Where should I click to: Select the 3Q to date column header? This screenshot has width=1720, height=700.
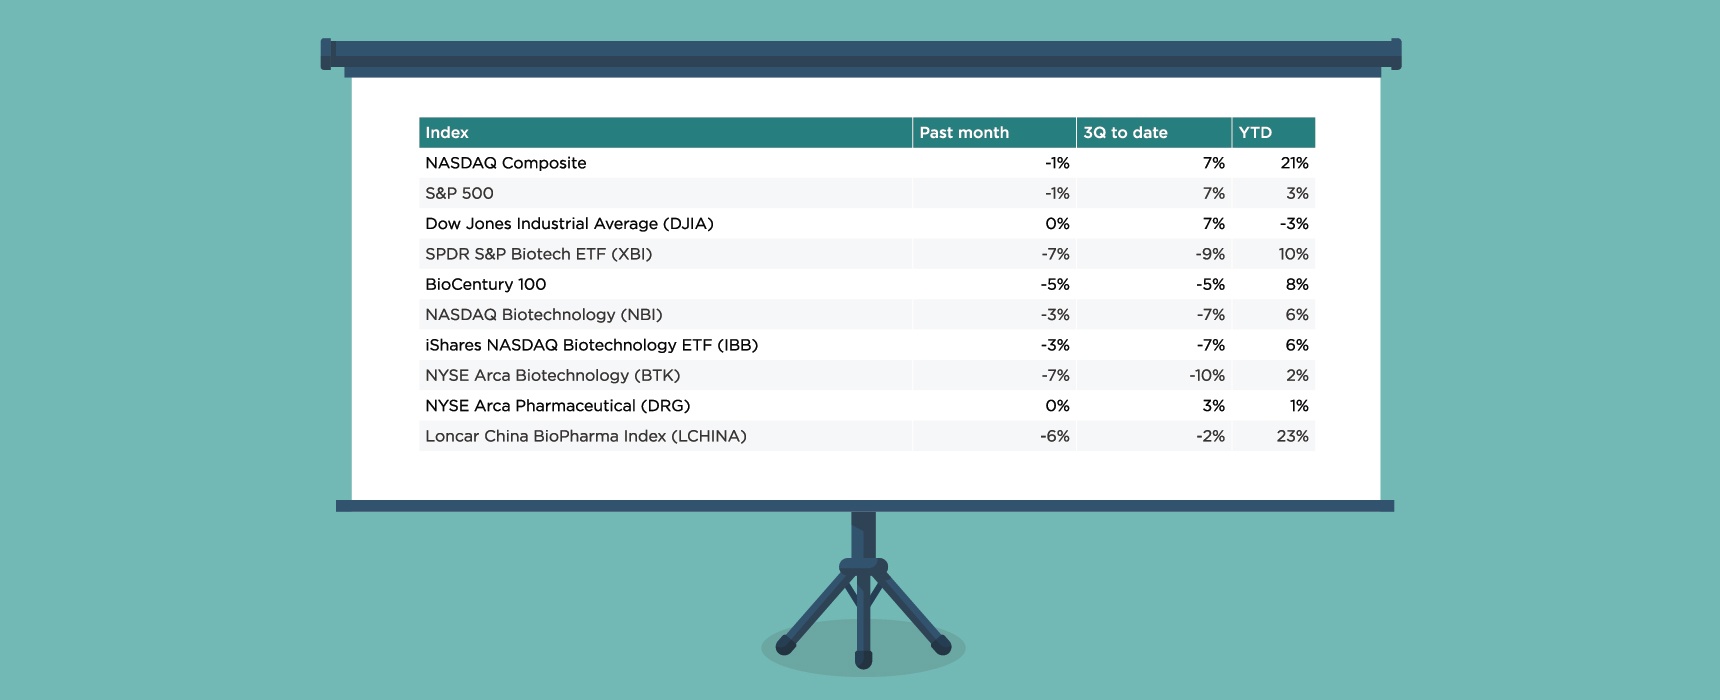point(1125,133)
